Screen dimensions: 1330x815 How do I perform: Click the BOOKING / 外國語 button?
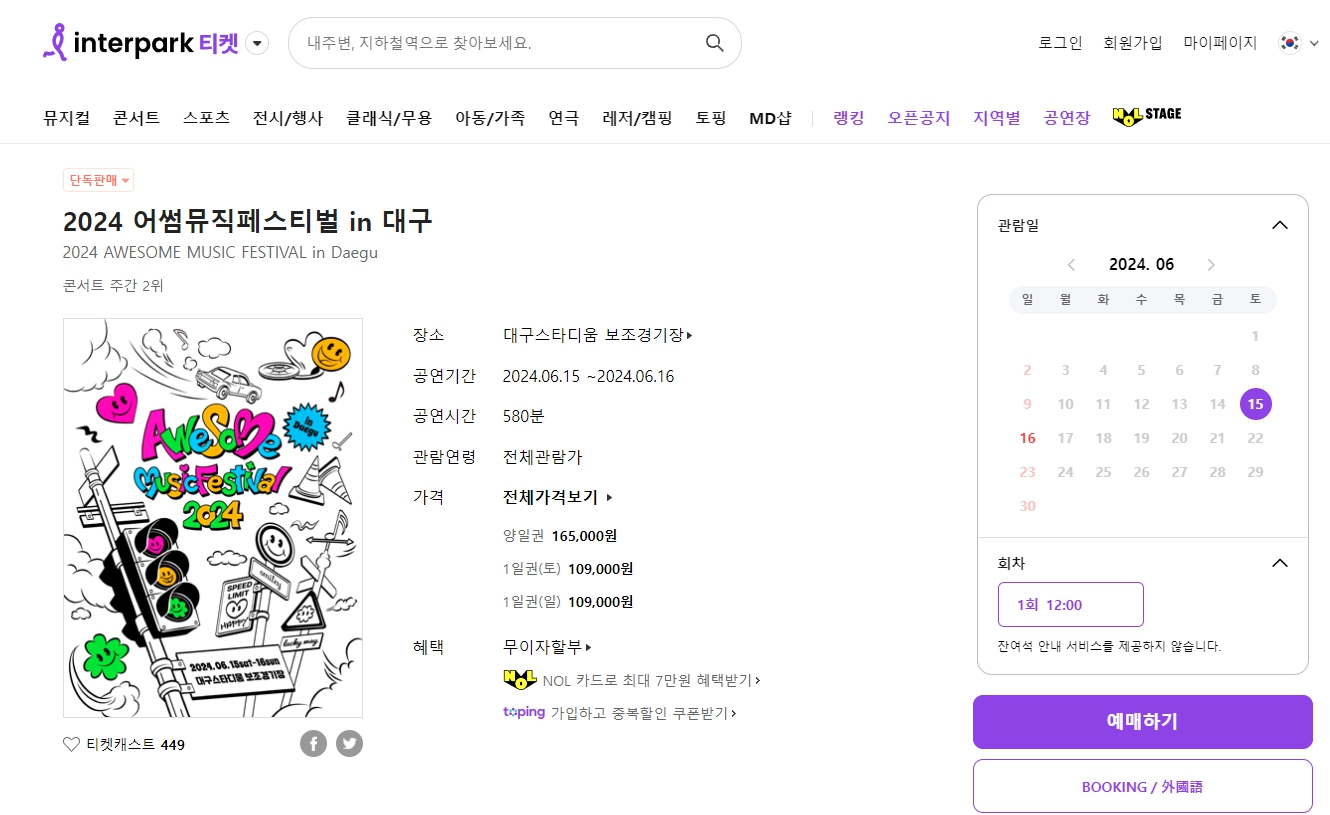(x=1142, y=786)
